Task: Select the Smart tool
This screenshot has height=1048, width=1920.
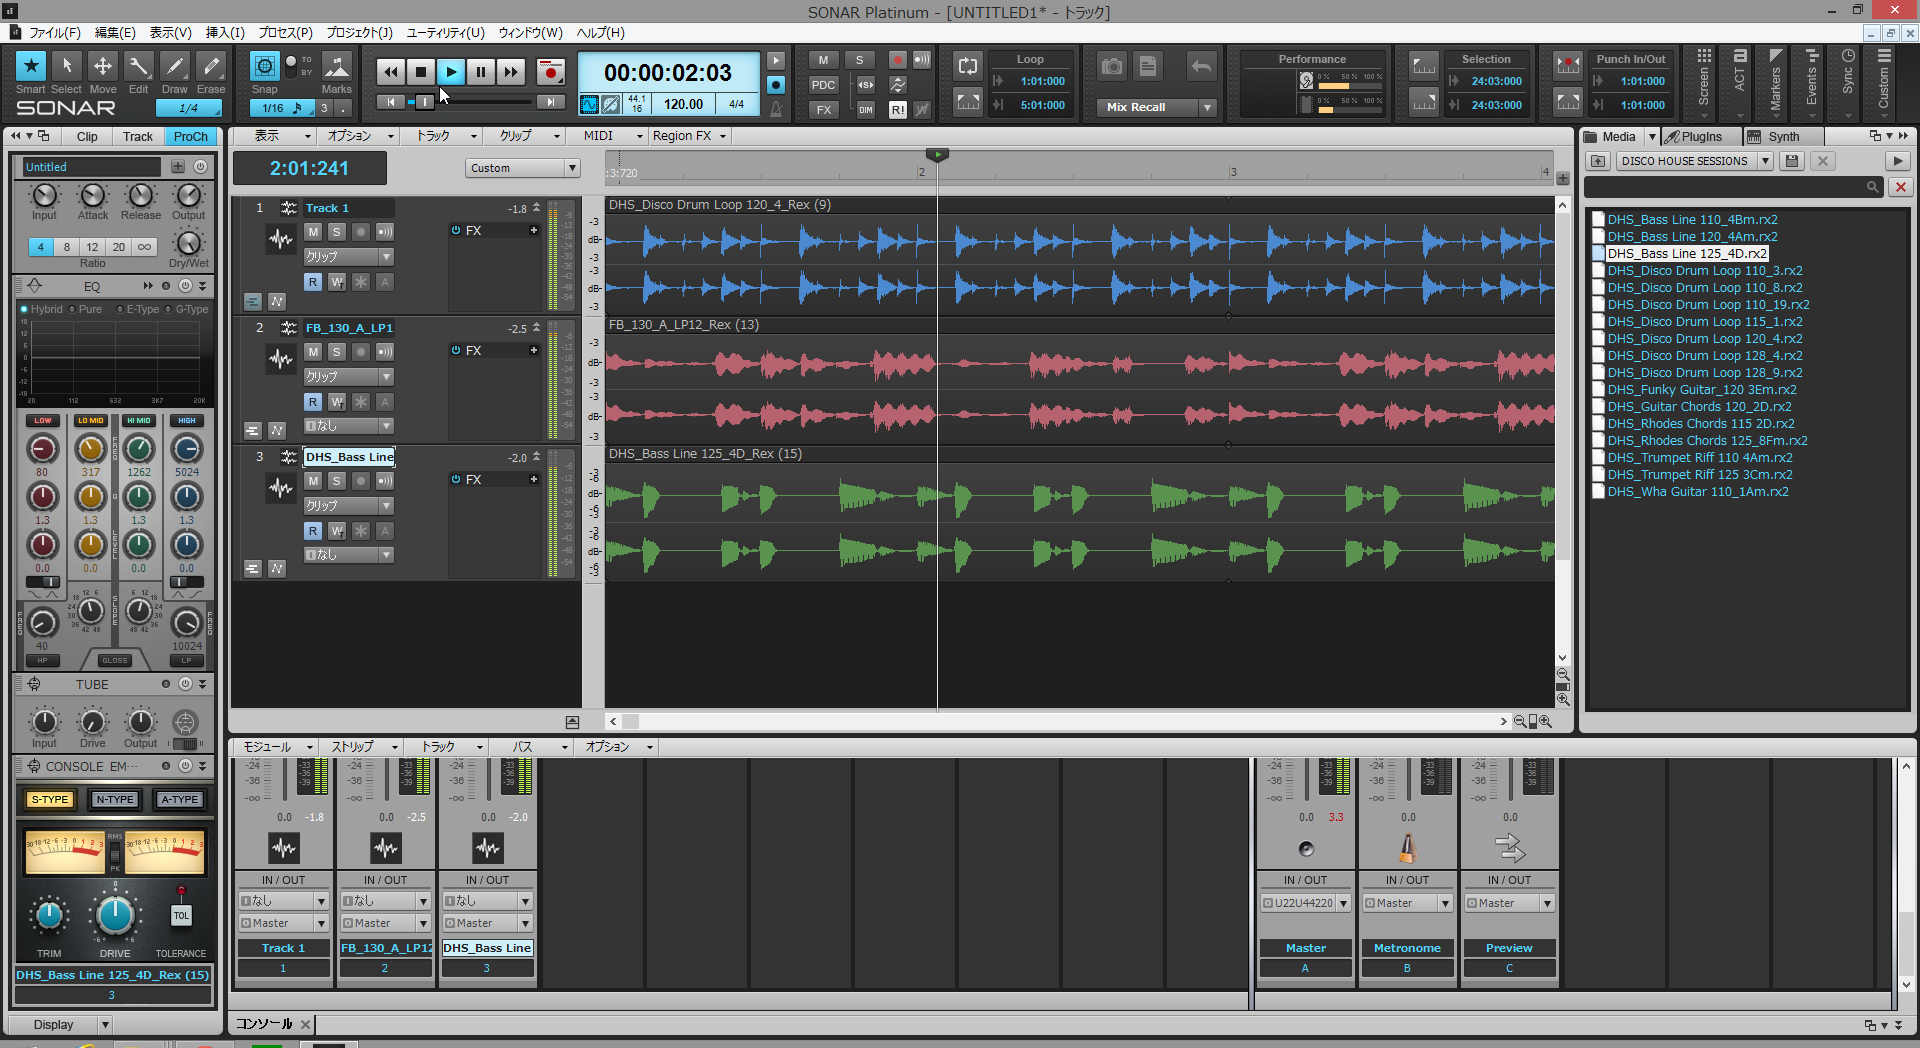Action: tap(31, 66)
